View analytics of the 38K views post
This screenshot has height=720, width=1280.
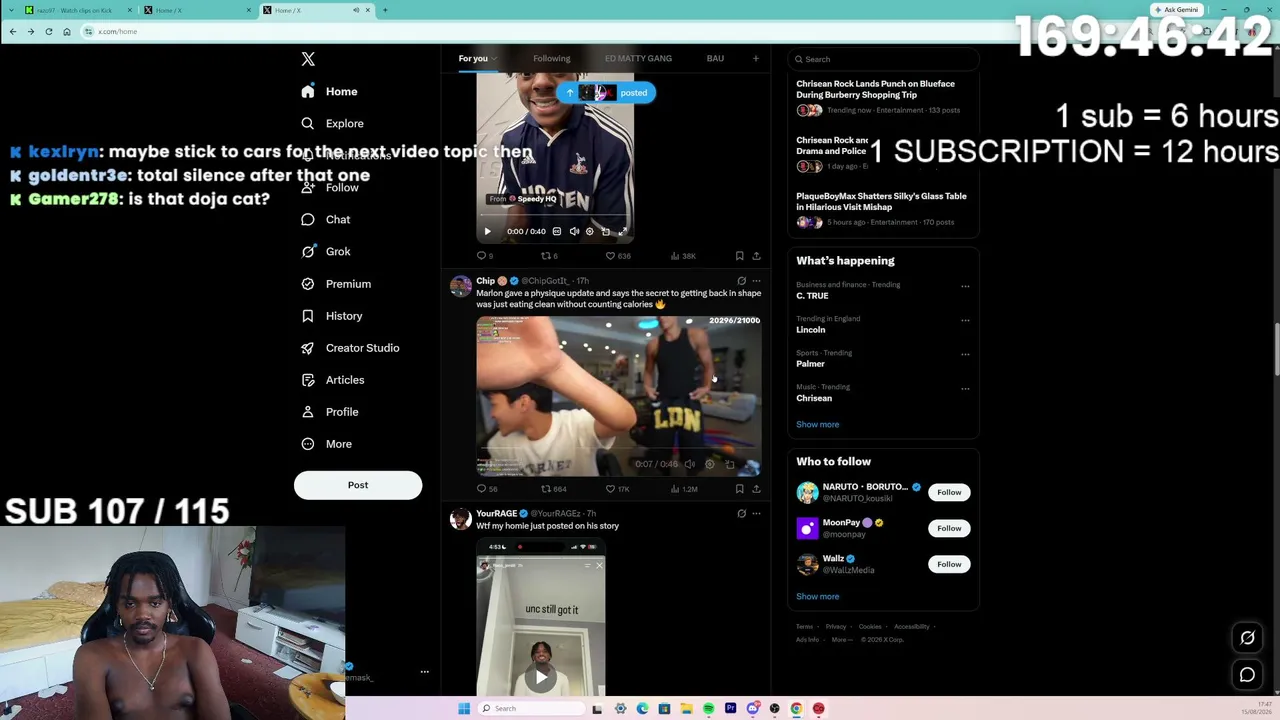coord(684,256)
